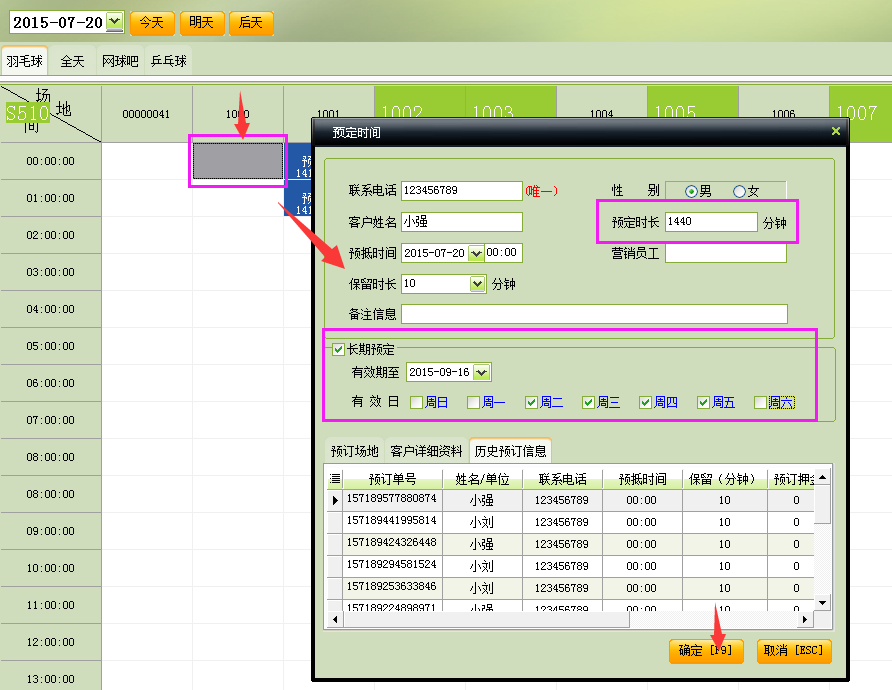Switch to the 全天 tab
Image resolution: width=892 pixels, height=690 pixels.
(x=72, y=61)
